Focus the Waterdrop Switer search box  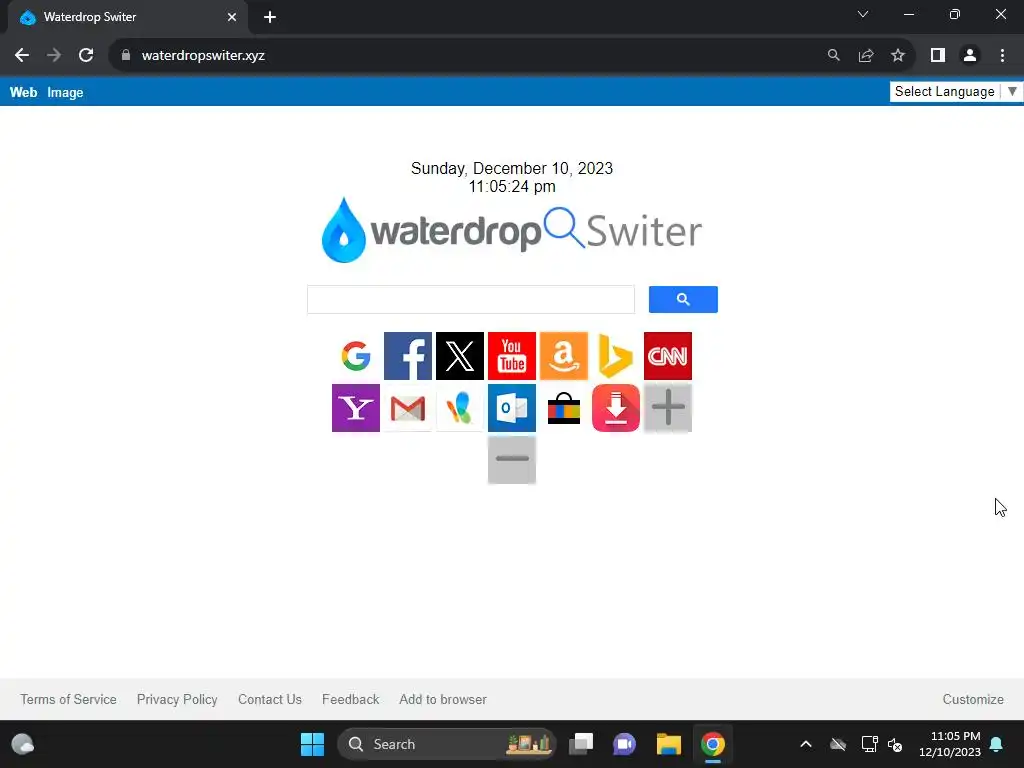click(x=471, y=299)
